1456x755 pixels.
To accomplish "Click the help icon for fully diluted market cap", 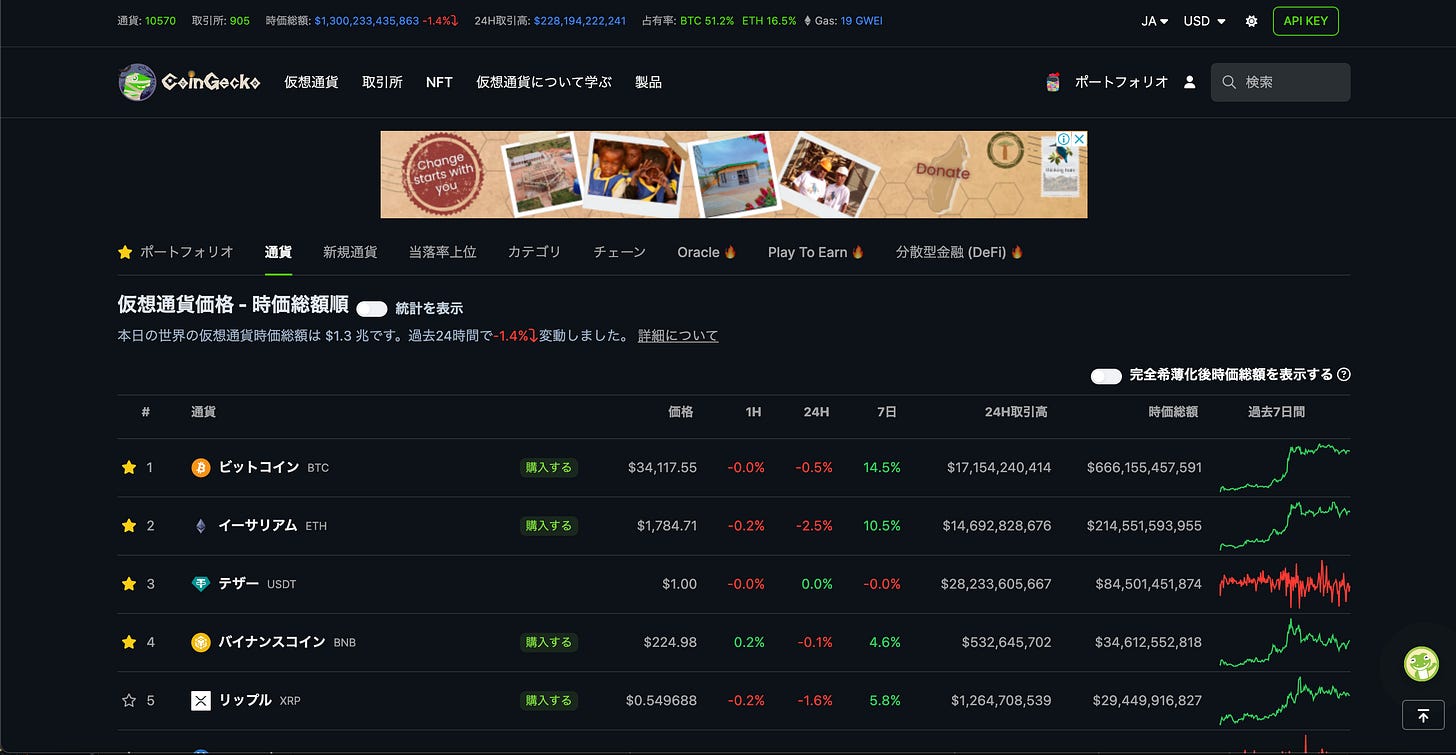I will point(1344,375).
